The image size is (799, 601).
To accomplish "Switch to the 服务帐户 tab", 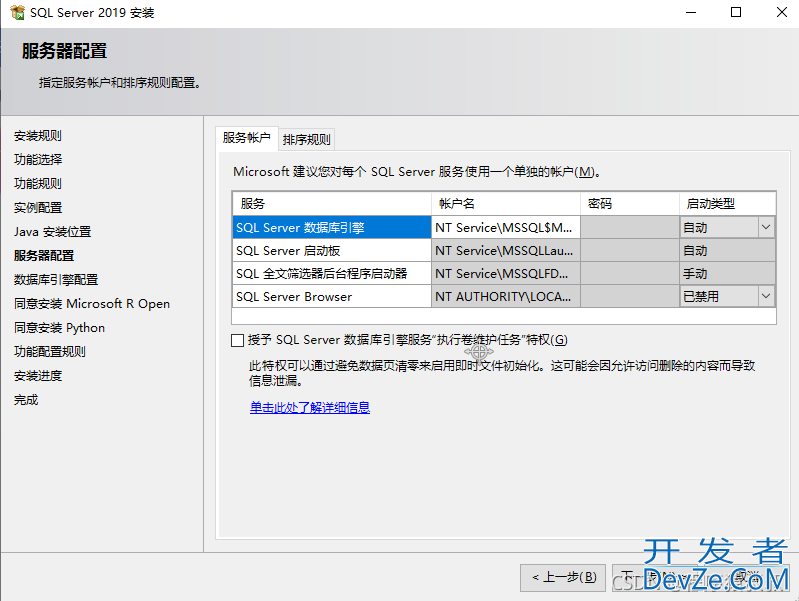I will (247, 138).
